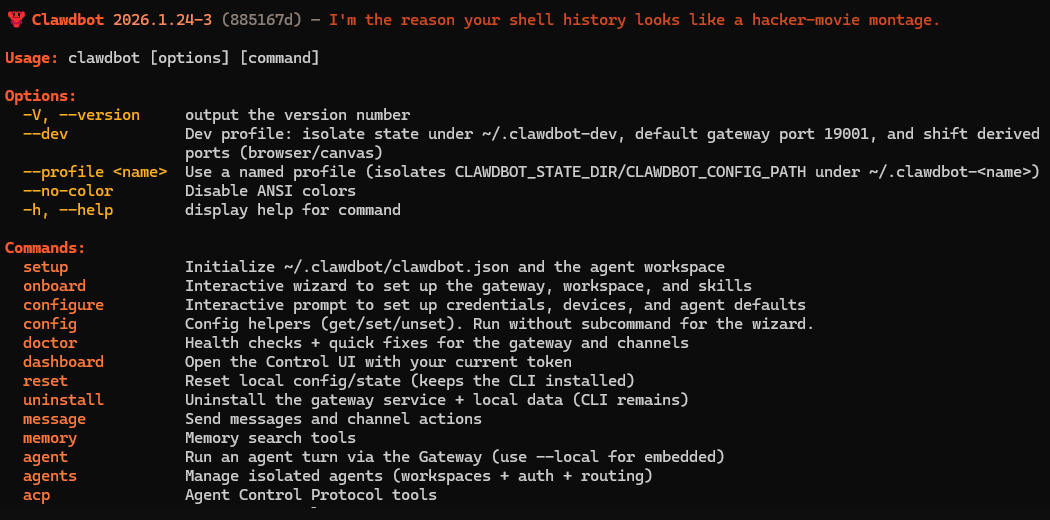Click the 'Options:' section header

coord(41,96)
